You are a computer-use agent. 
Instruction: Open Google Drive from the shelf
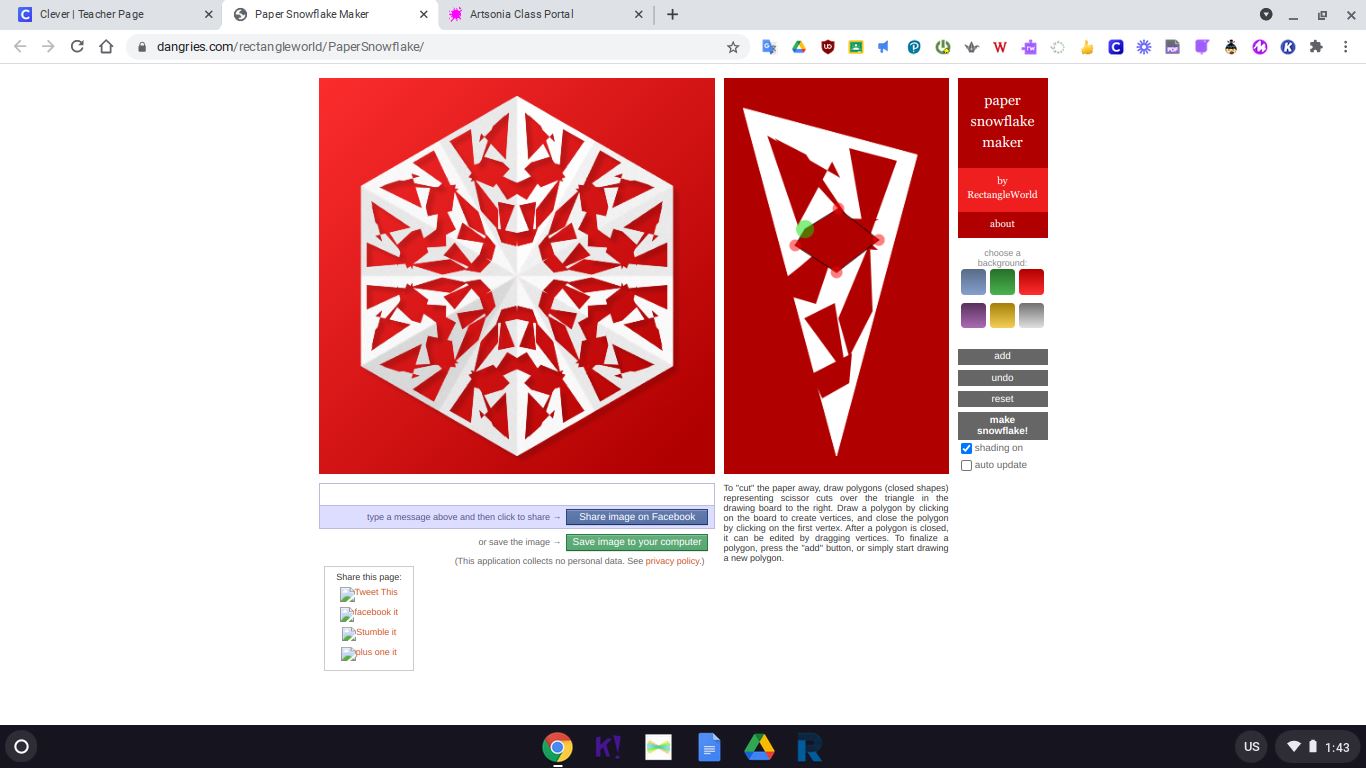pyautogui.click(x=759, y=747)
